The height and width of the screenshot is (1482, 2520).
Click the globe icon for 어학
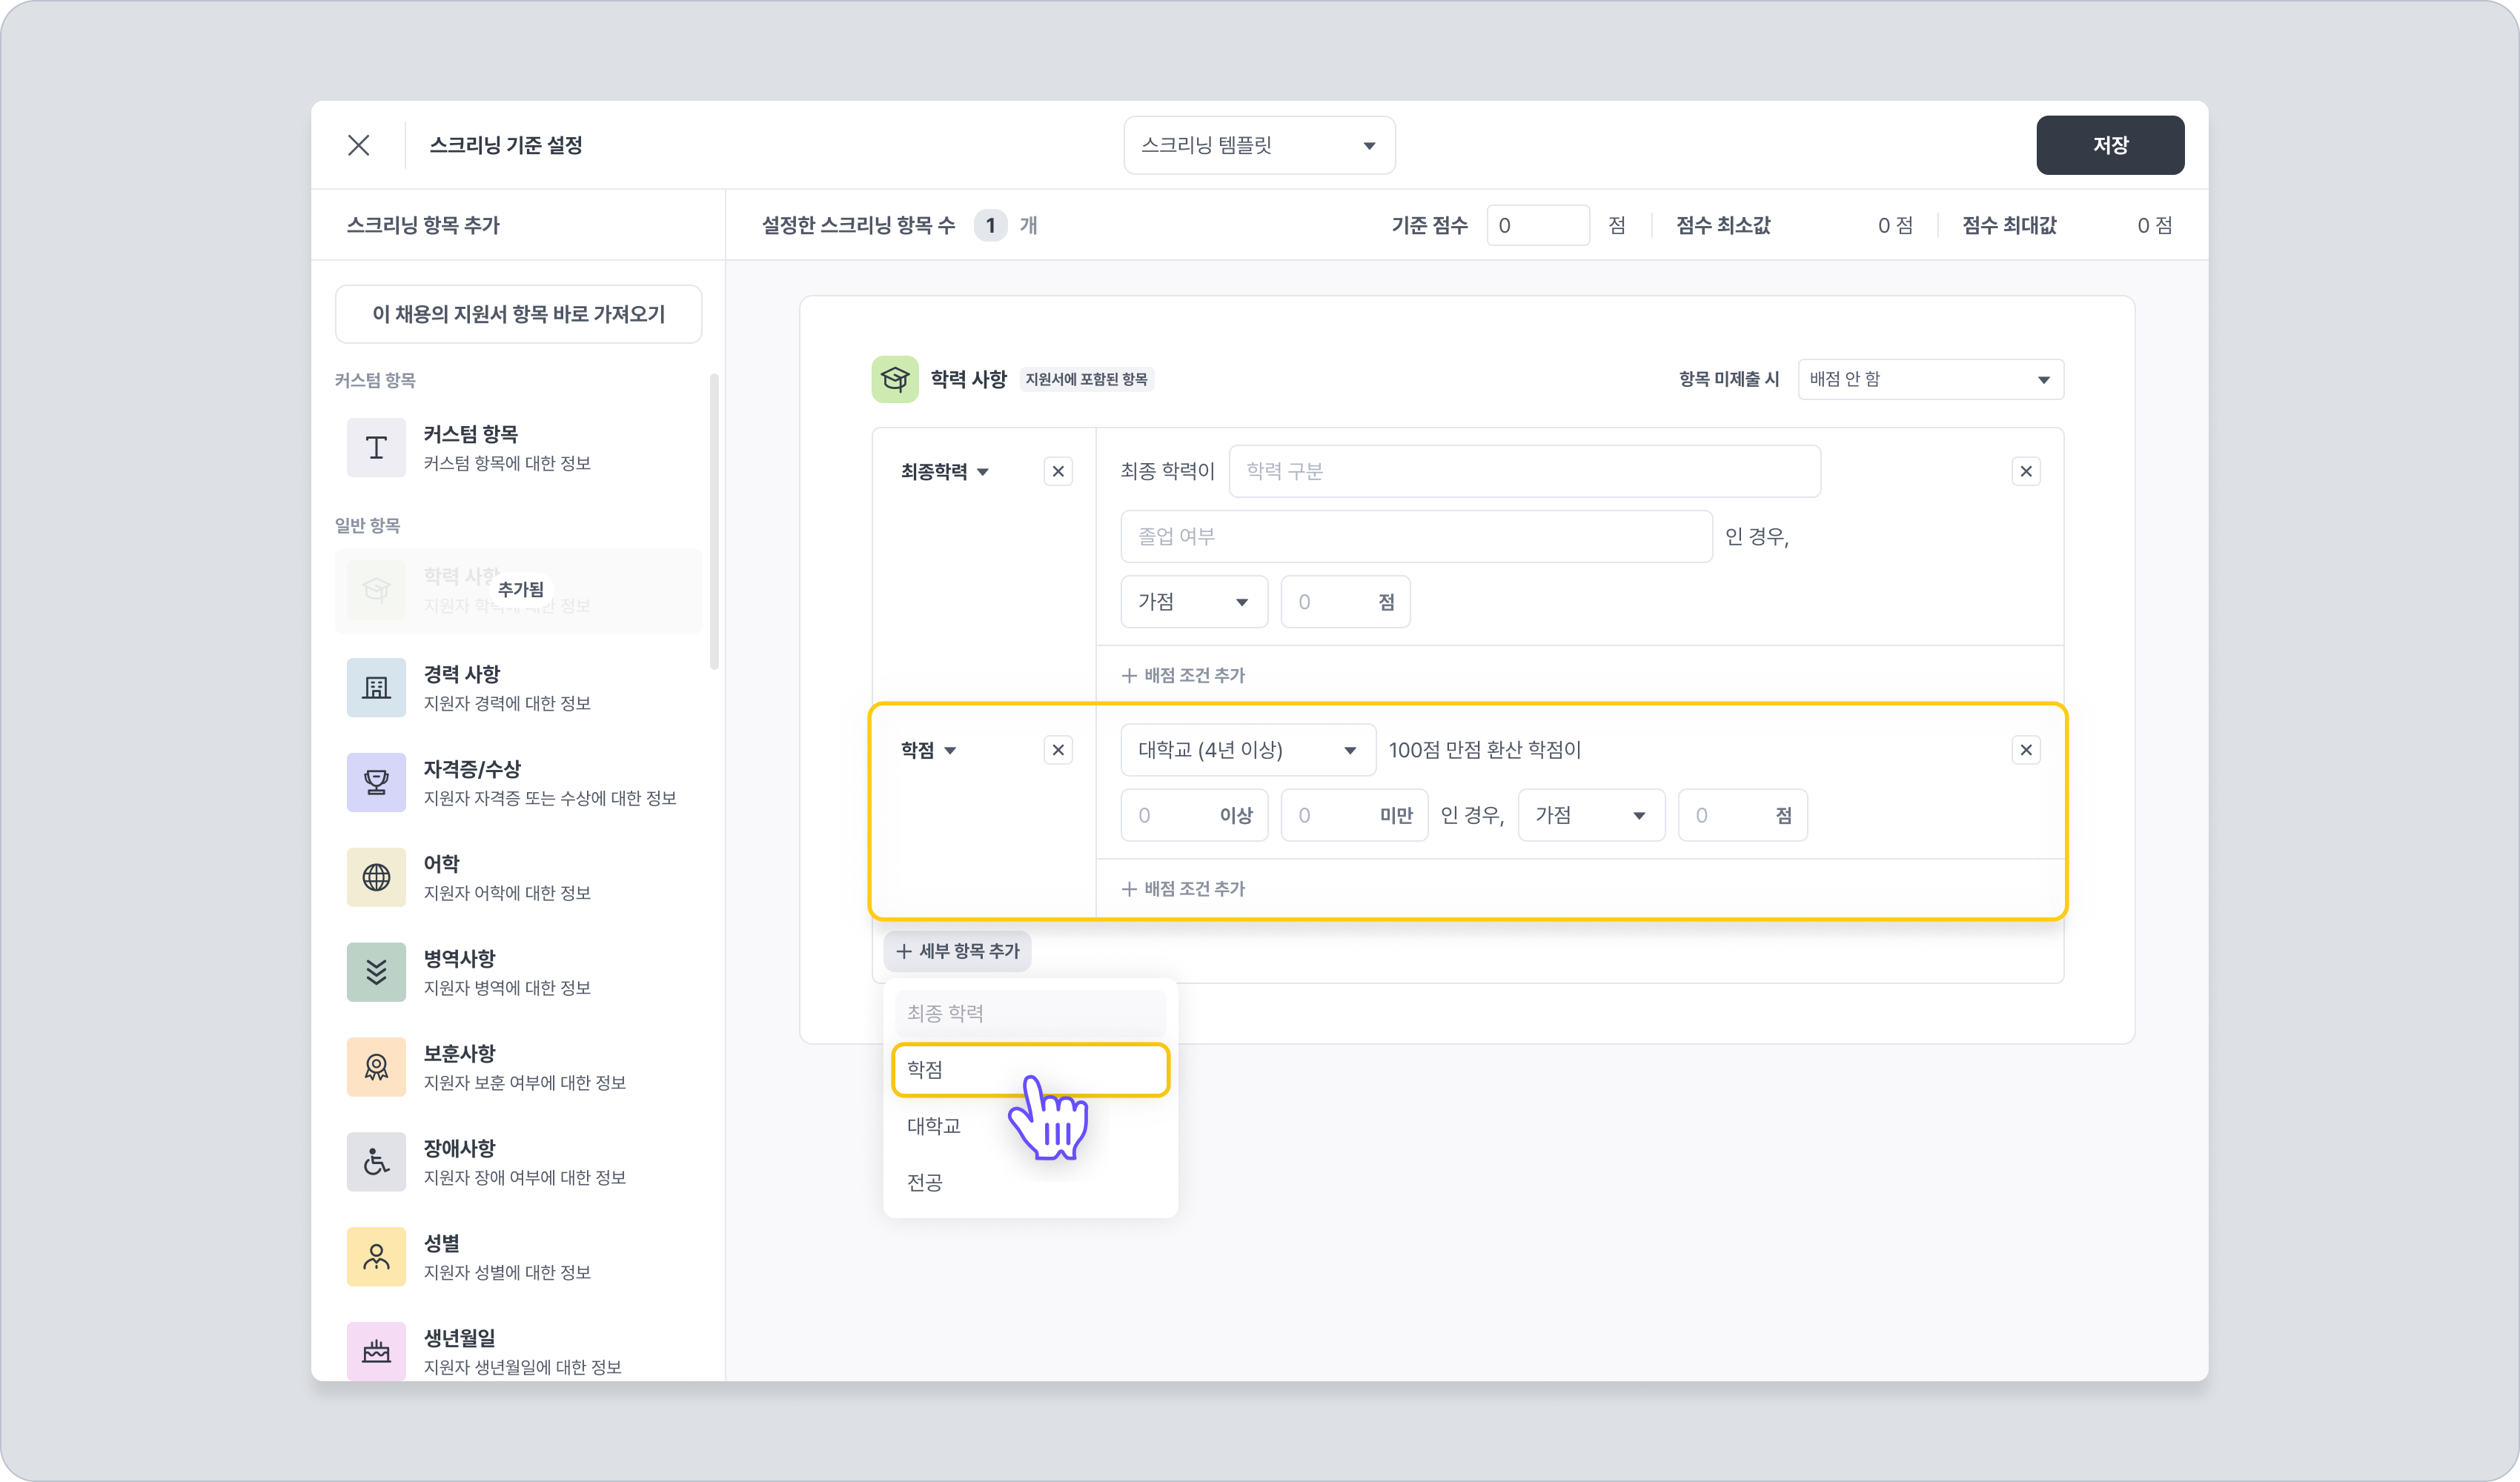click(x=376, y=877)
